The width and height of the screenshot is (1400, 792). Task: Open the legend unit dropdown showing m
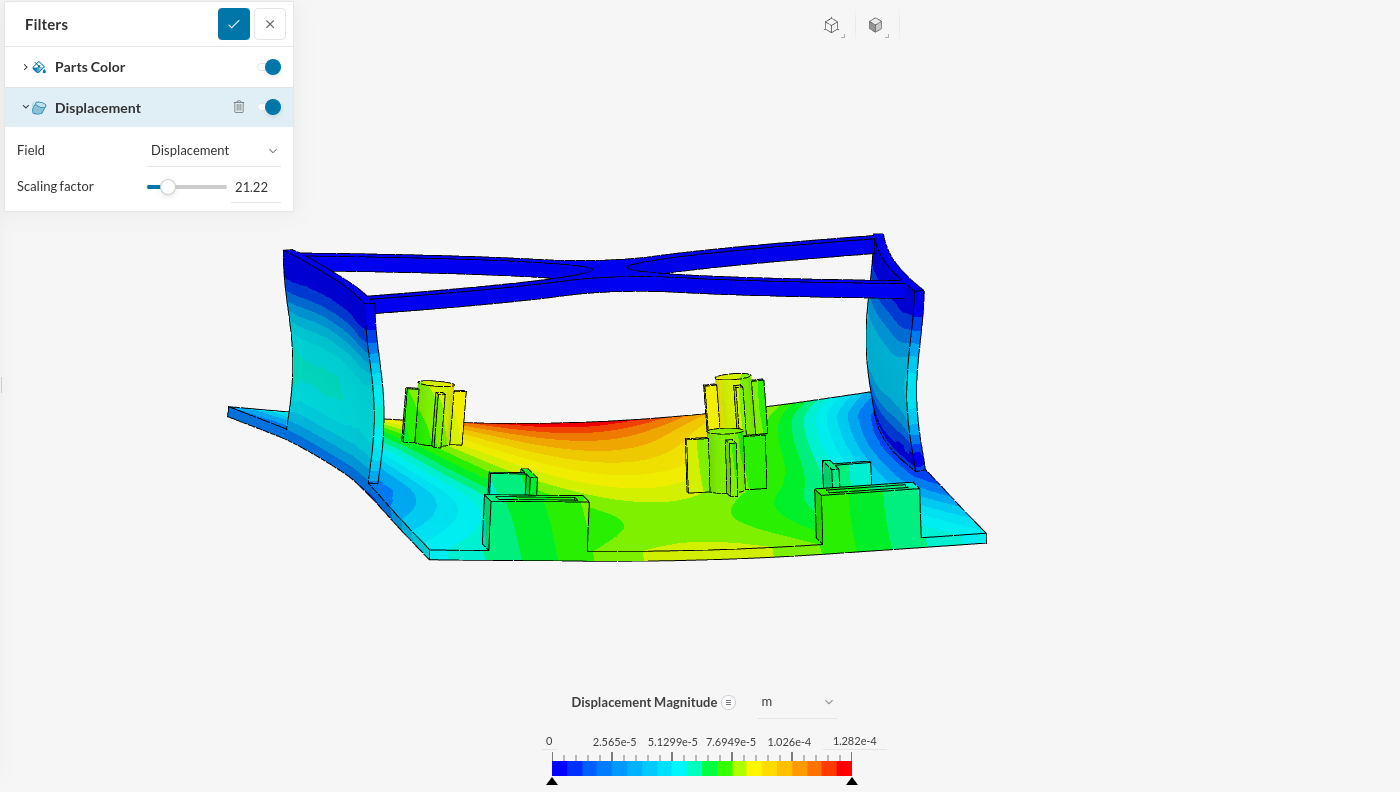pos(797,702)
